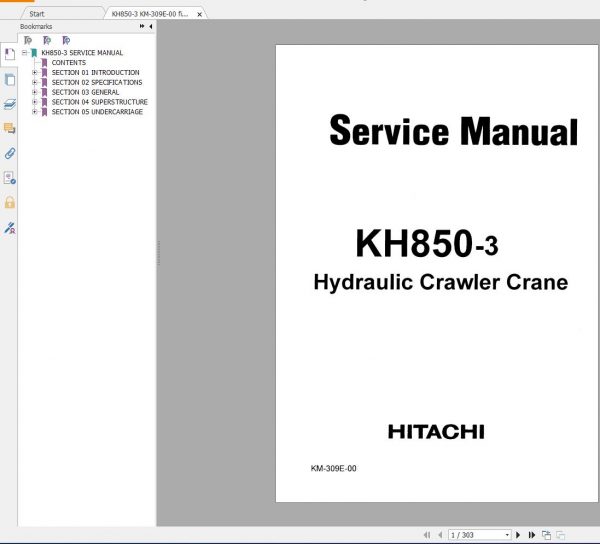The width and height of the screenshot is (600, 544).
Task: Click the second bookmark toolbar icon
Action: tap(47, 40)
